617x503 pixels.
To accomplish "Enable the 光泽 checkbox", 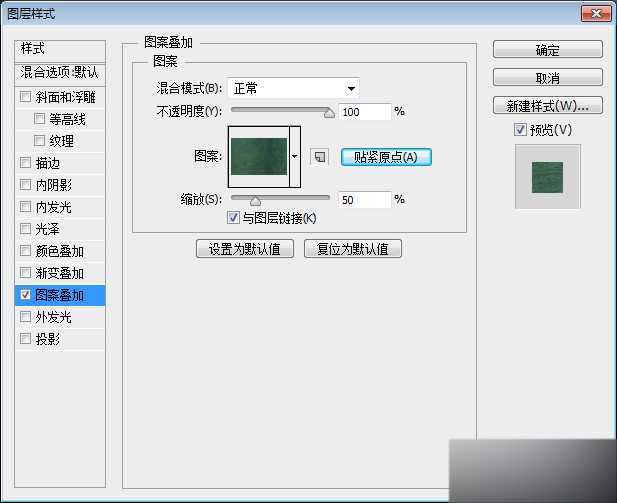I will click(26, 228).
